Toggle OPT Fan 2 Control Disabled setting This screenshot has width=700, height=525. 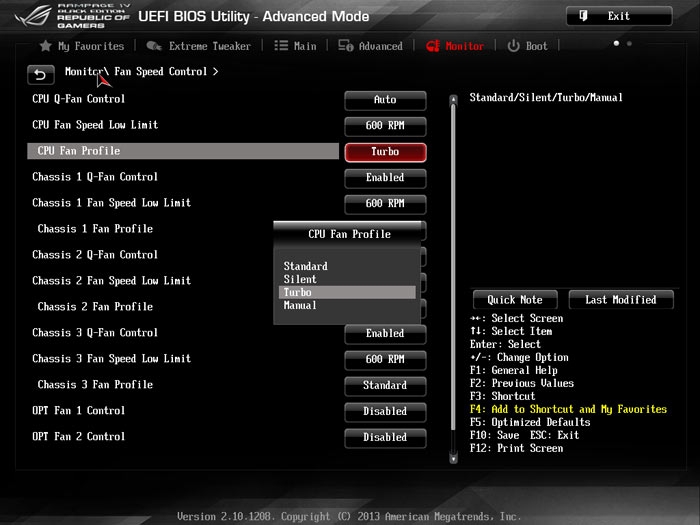coord(385,437)
